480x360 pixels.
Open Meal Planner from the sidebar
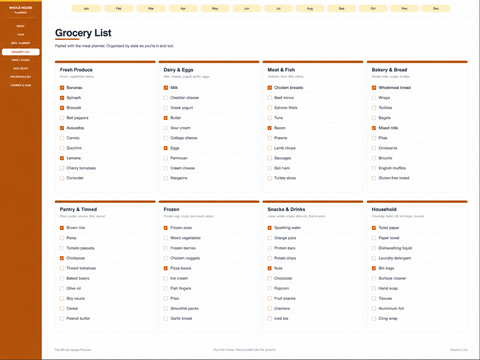tap(21, 43)
